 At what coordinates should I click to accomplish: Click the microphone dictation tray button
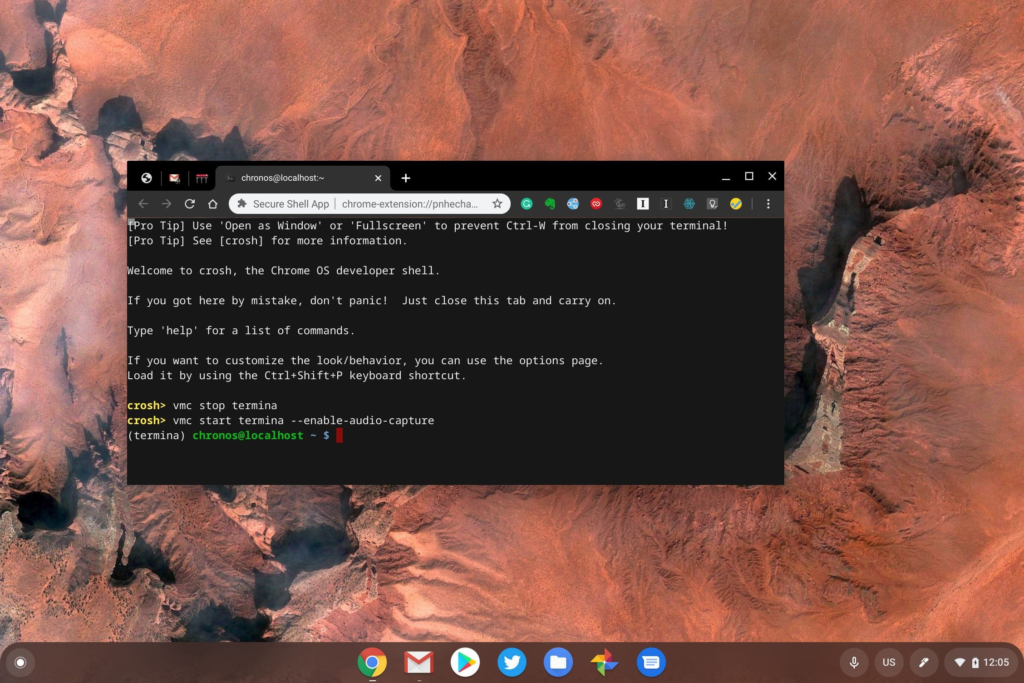click(x=854, y=662)
